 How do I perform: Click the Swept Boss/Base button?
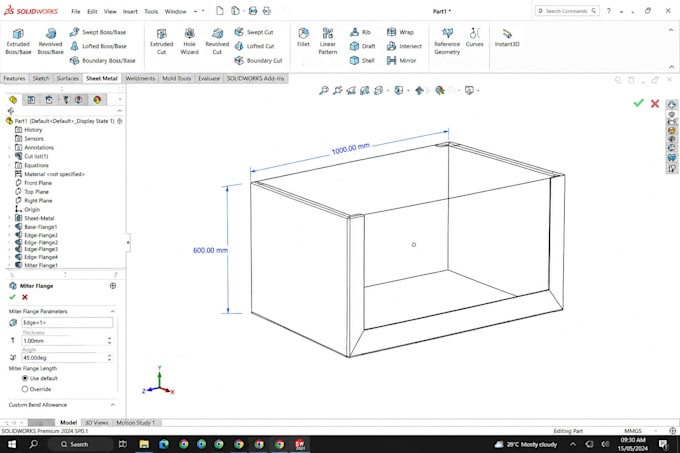coord(98,32)
